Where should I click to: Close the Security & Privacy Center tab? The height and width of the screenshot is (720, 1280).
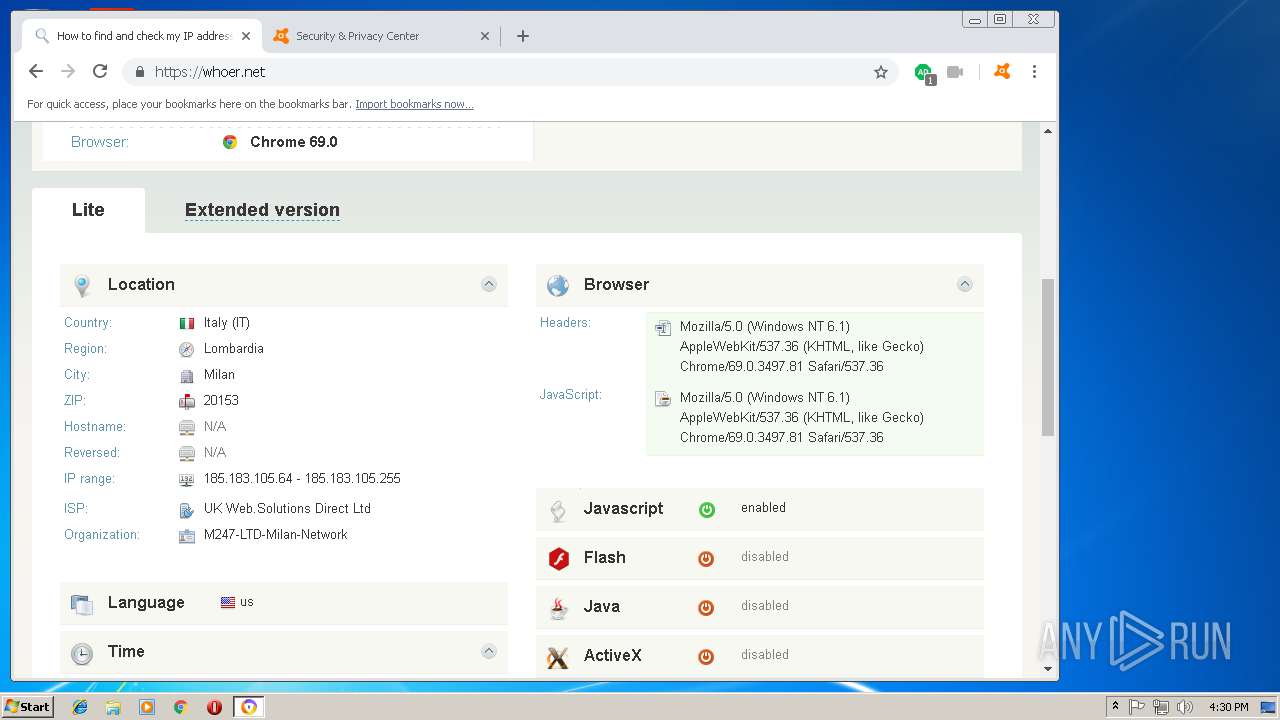click(x=485, y=36)
